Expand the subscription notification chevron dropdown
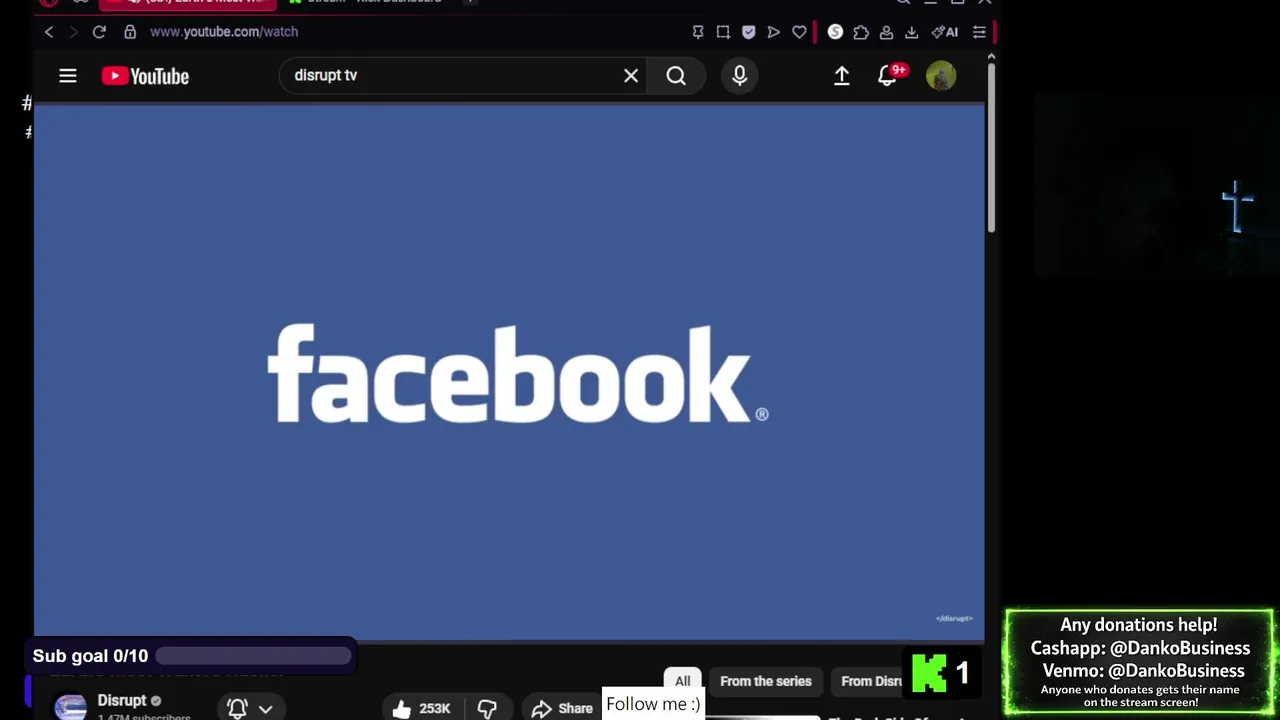Viewport: 1280px width, 720px height. (x=265, y=708)
